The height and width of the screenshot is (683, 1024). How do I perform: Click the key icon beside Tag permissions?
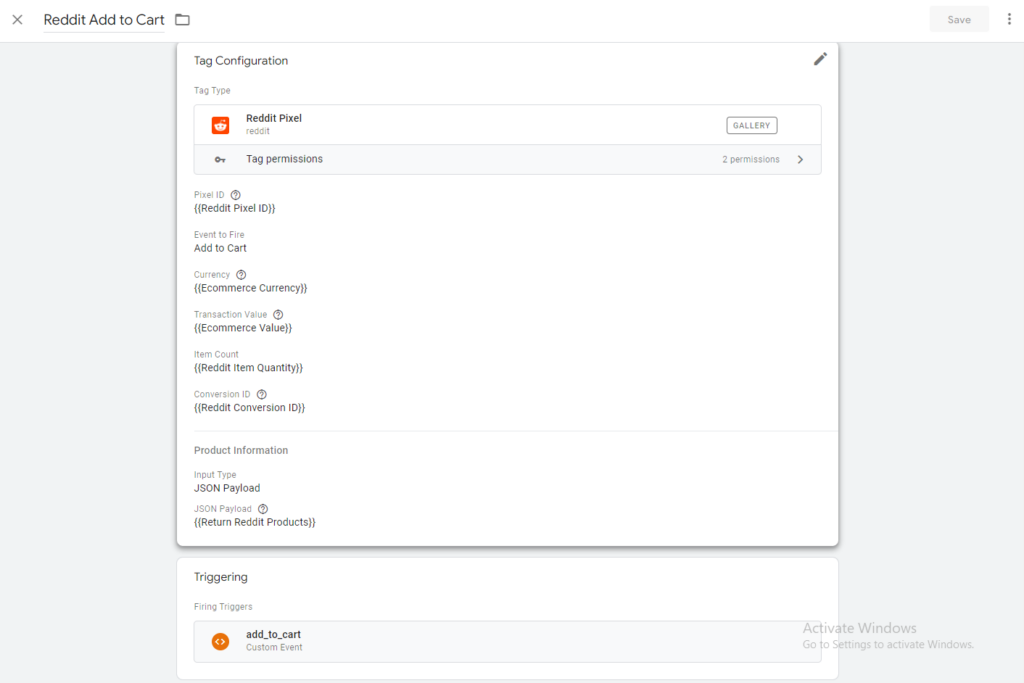220,159
